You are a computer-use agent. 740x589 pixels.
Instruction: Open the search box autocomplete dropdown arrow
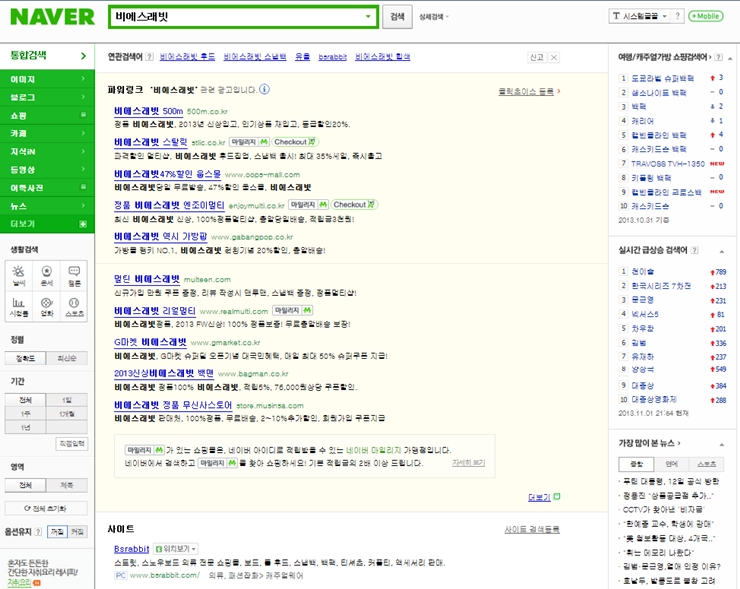(x=368, y=17)
